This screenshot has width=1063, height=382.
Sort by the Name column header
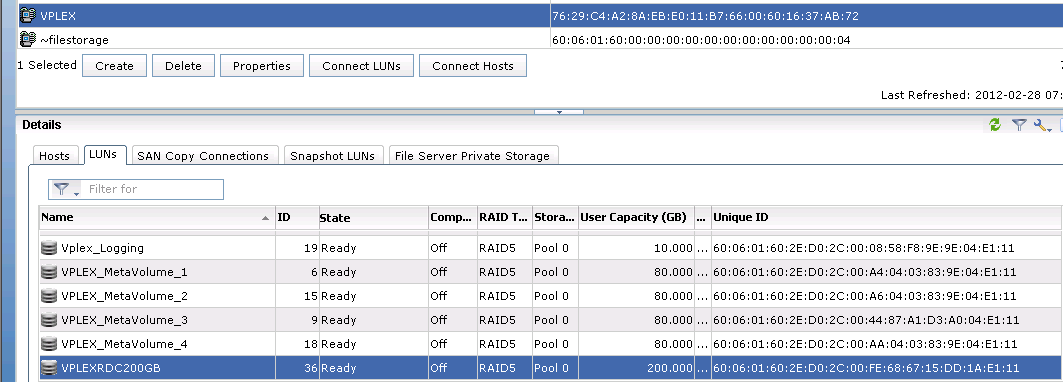tap(157, 218)
